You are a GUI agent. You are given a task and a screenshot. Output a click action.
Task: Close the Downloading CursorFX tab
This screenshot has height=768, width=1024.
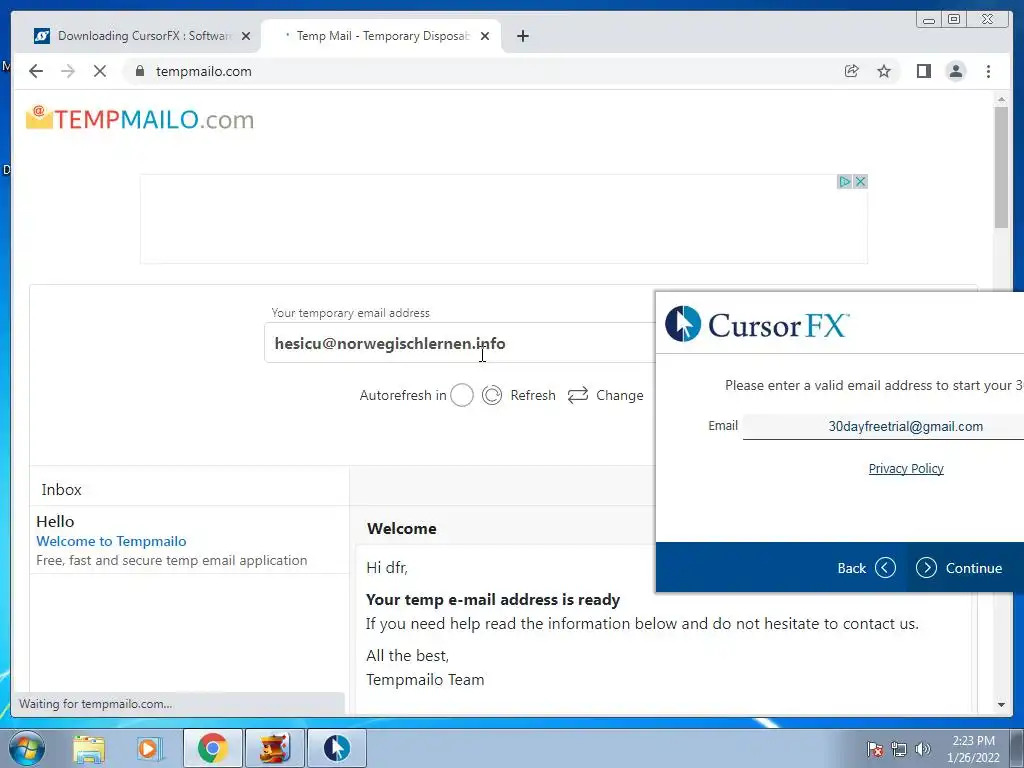[x=246, y=36]
